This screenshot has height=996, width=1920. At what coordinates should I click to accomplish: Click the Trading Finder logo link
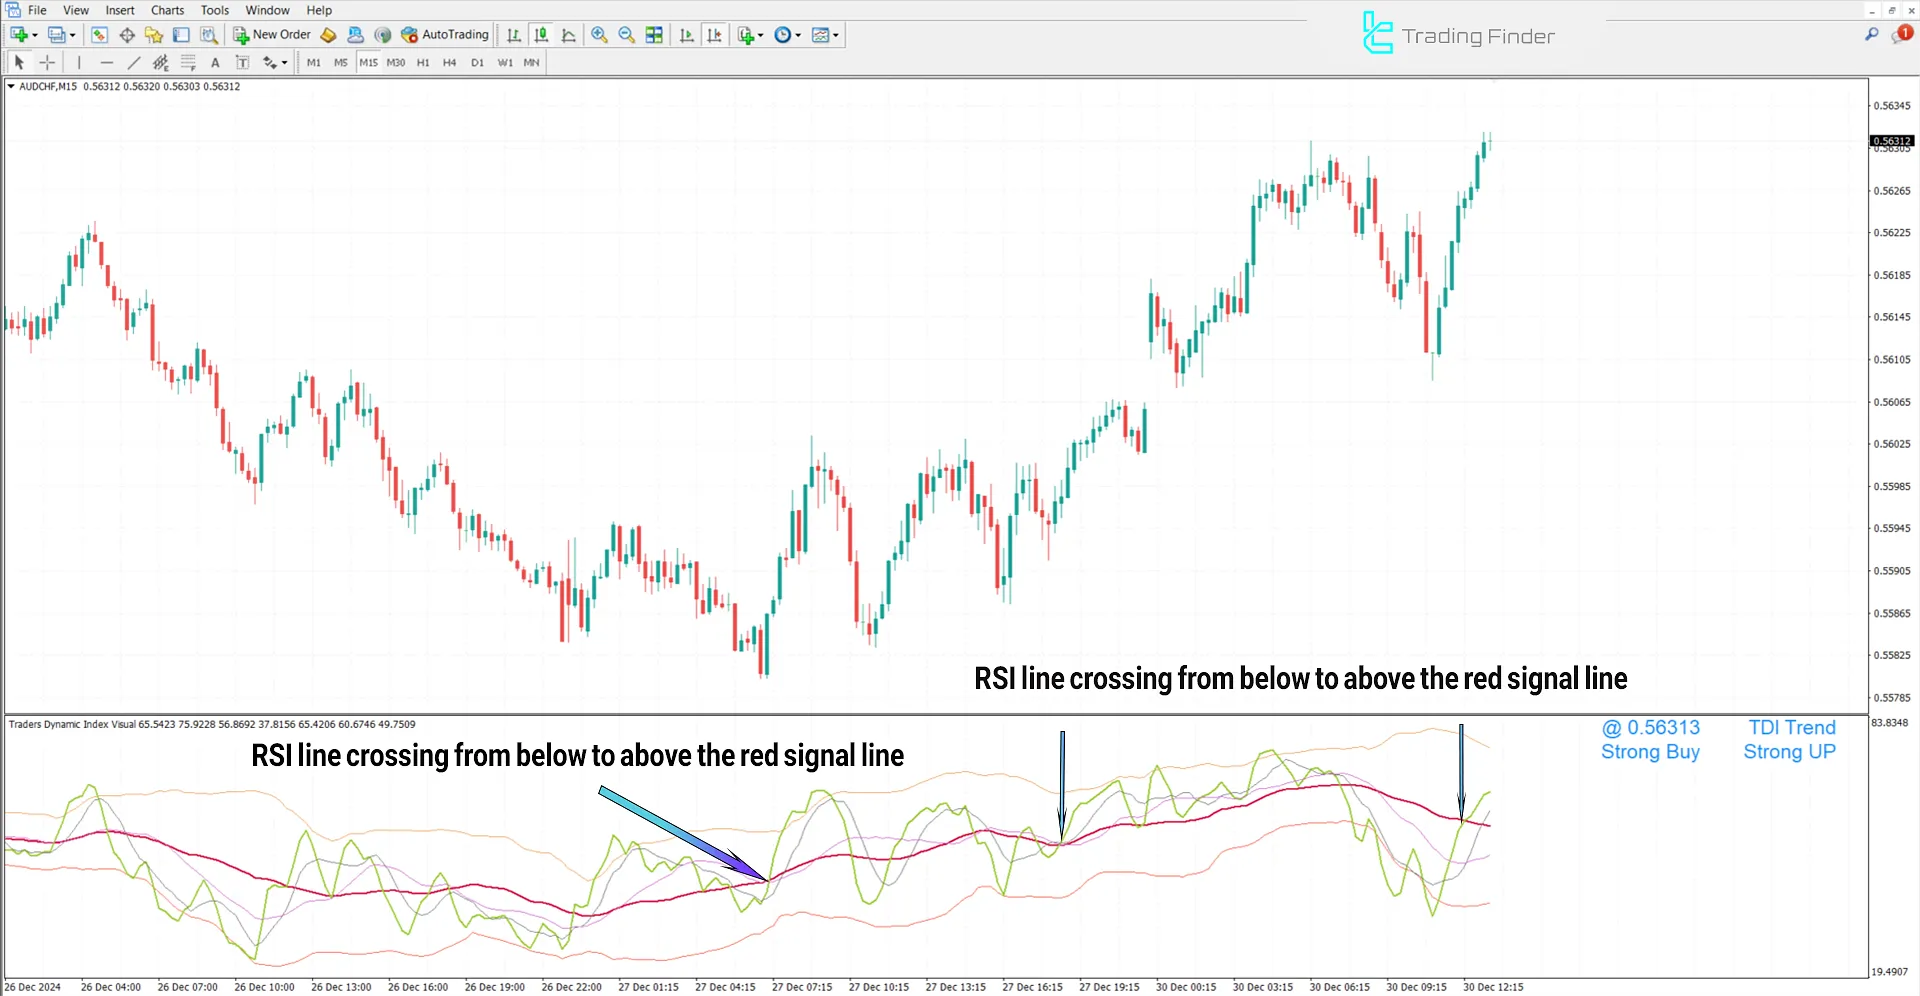click(x=1458, y=33)
